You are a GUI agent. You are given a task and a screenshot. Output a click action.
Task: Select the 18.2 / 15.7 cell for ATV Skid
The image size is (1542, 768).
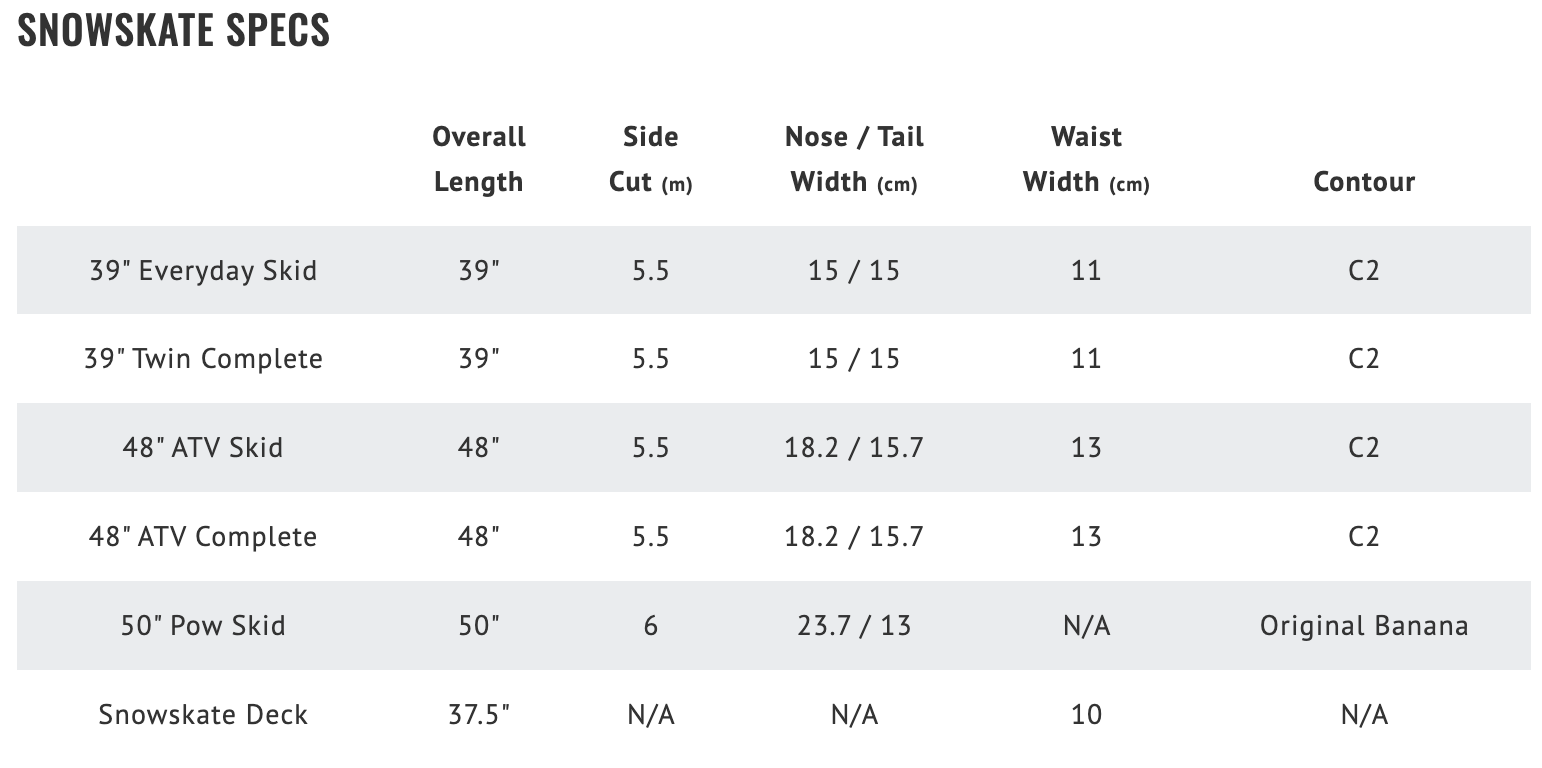[854, 447]
